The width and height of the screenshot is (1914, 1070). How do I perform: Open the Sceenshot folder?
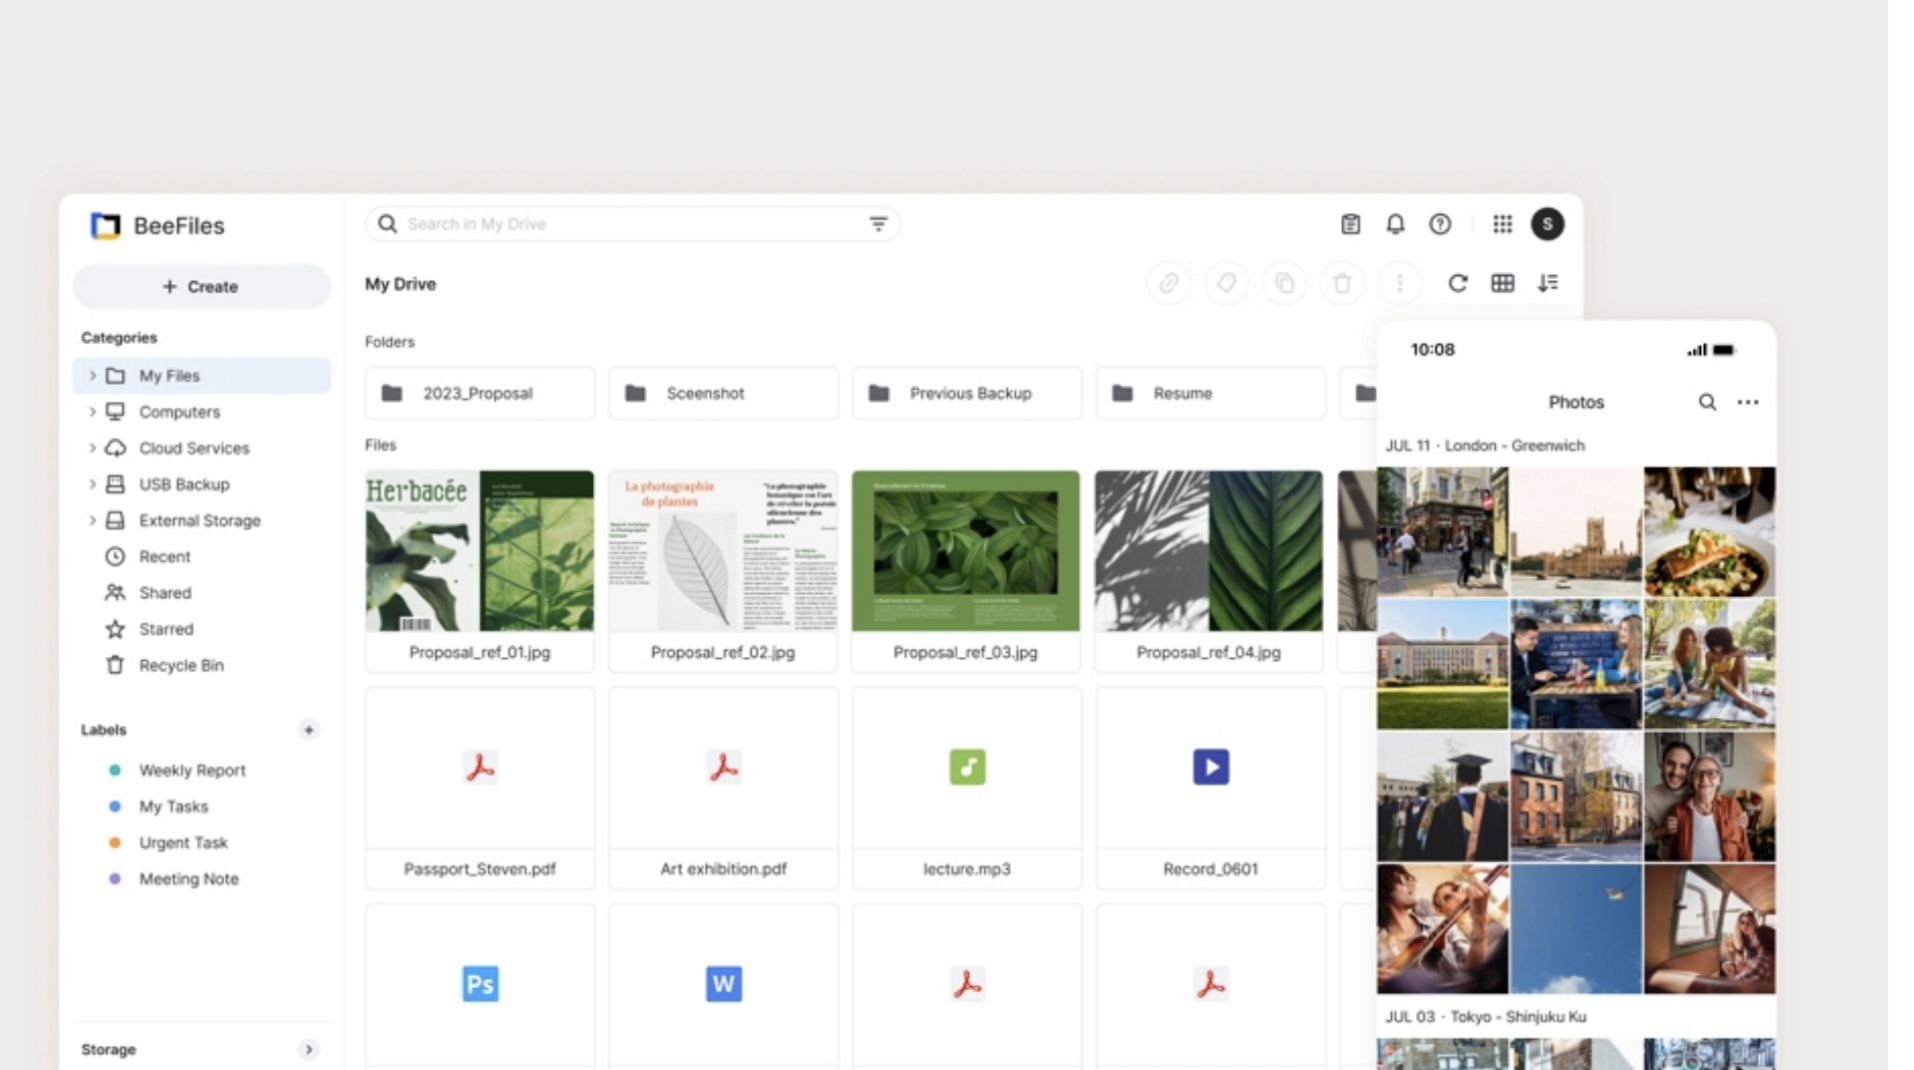723,393
